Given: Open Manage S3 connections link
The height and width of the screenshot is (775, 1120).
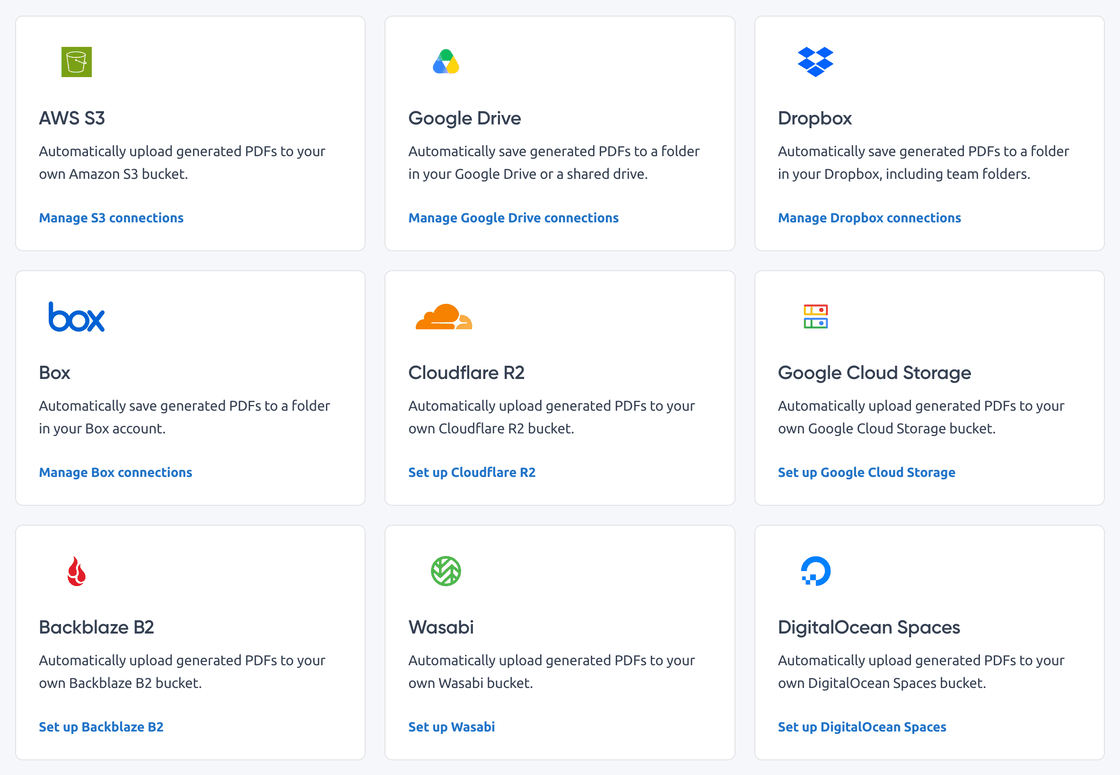Looking at the screenshot, I should point(111,218).
